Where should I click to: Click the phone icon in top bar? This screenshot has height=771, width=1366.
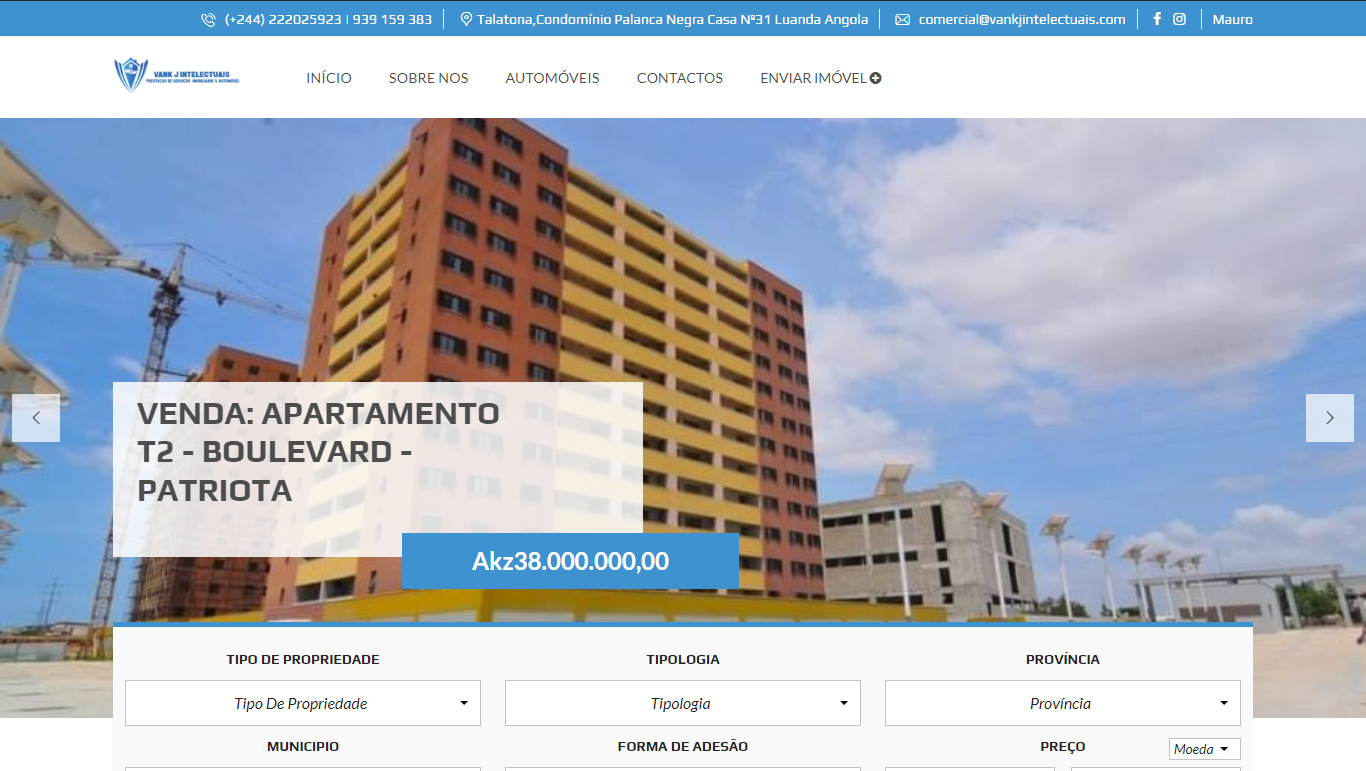point(208,20)
